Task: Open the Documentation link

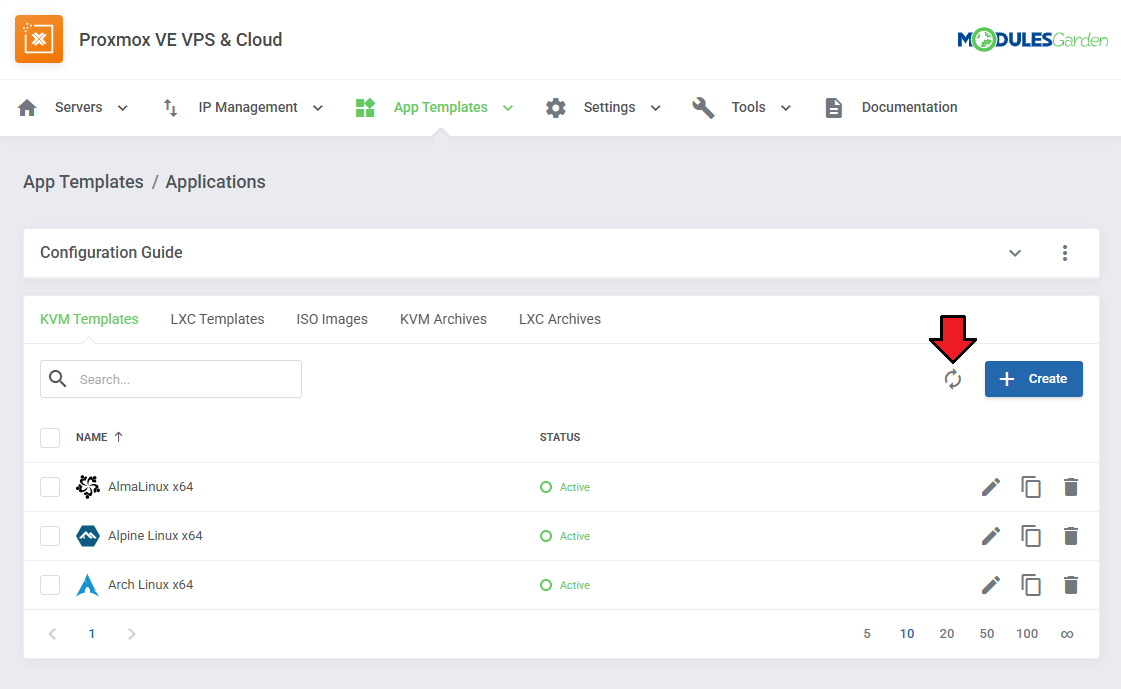Action: tap(908, 108)
